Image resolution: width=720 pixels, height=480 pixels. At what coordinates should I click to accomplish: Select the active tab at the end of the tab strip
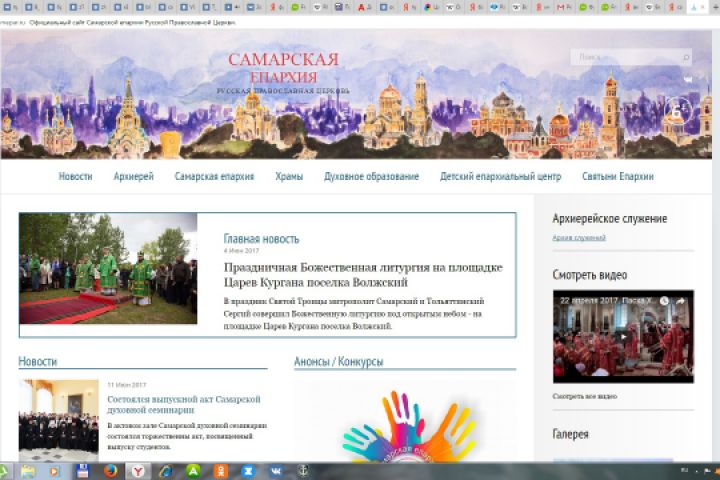pos(697,7)
